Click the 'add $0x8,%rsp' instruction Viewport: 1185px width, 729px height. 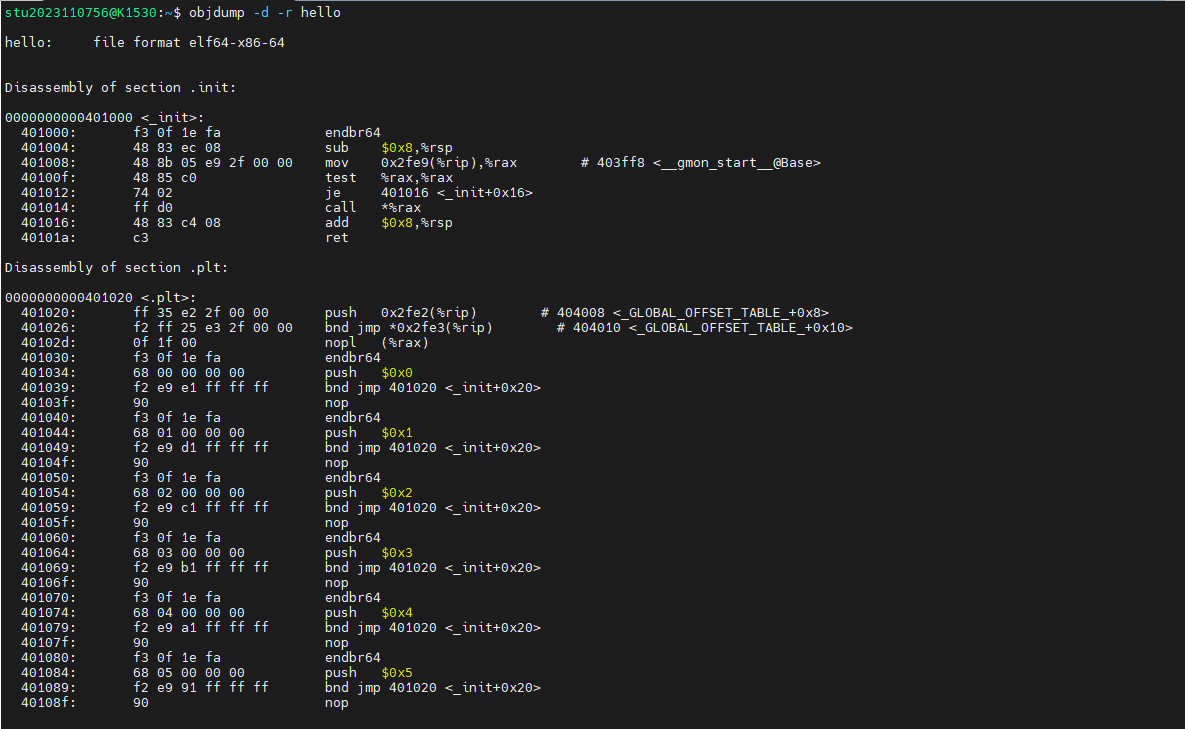[388, 223]
